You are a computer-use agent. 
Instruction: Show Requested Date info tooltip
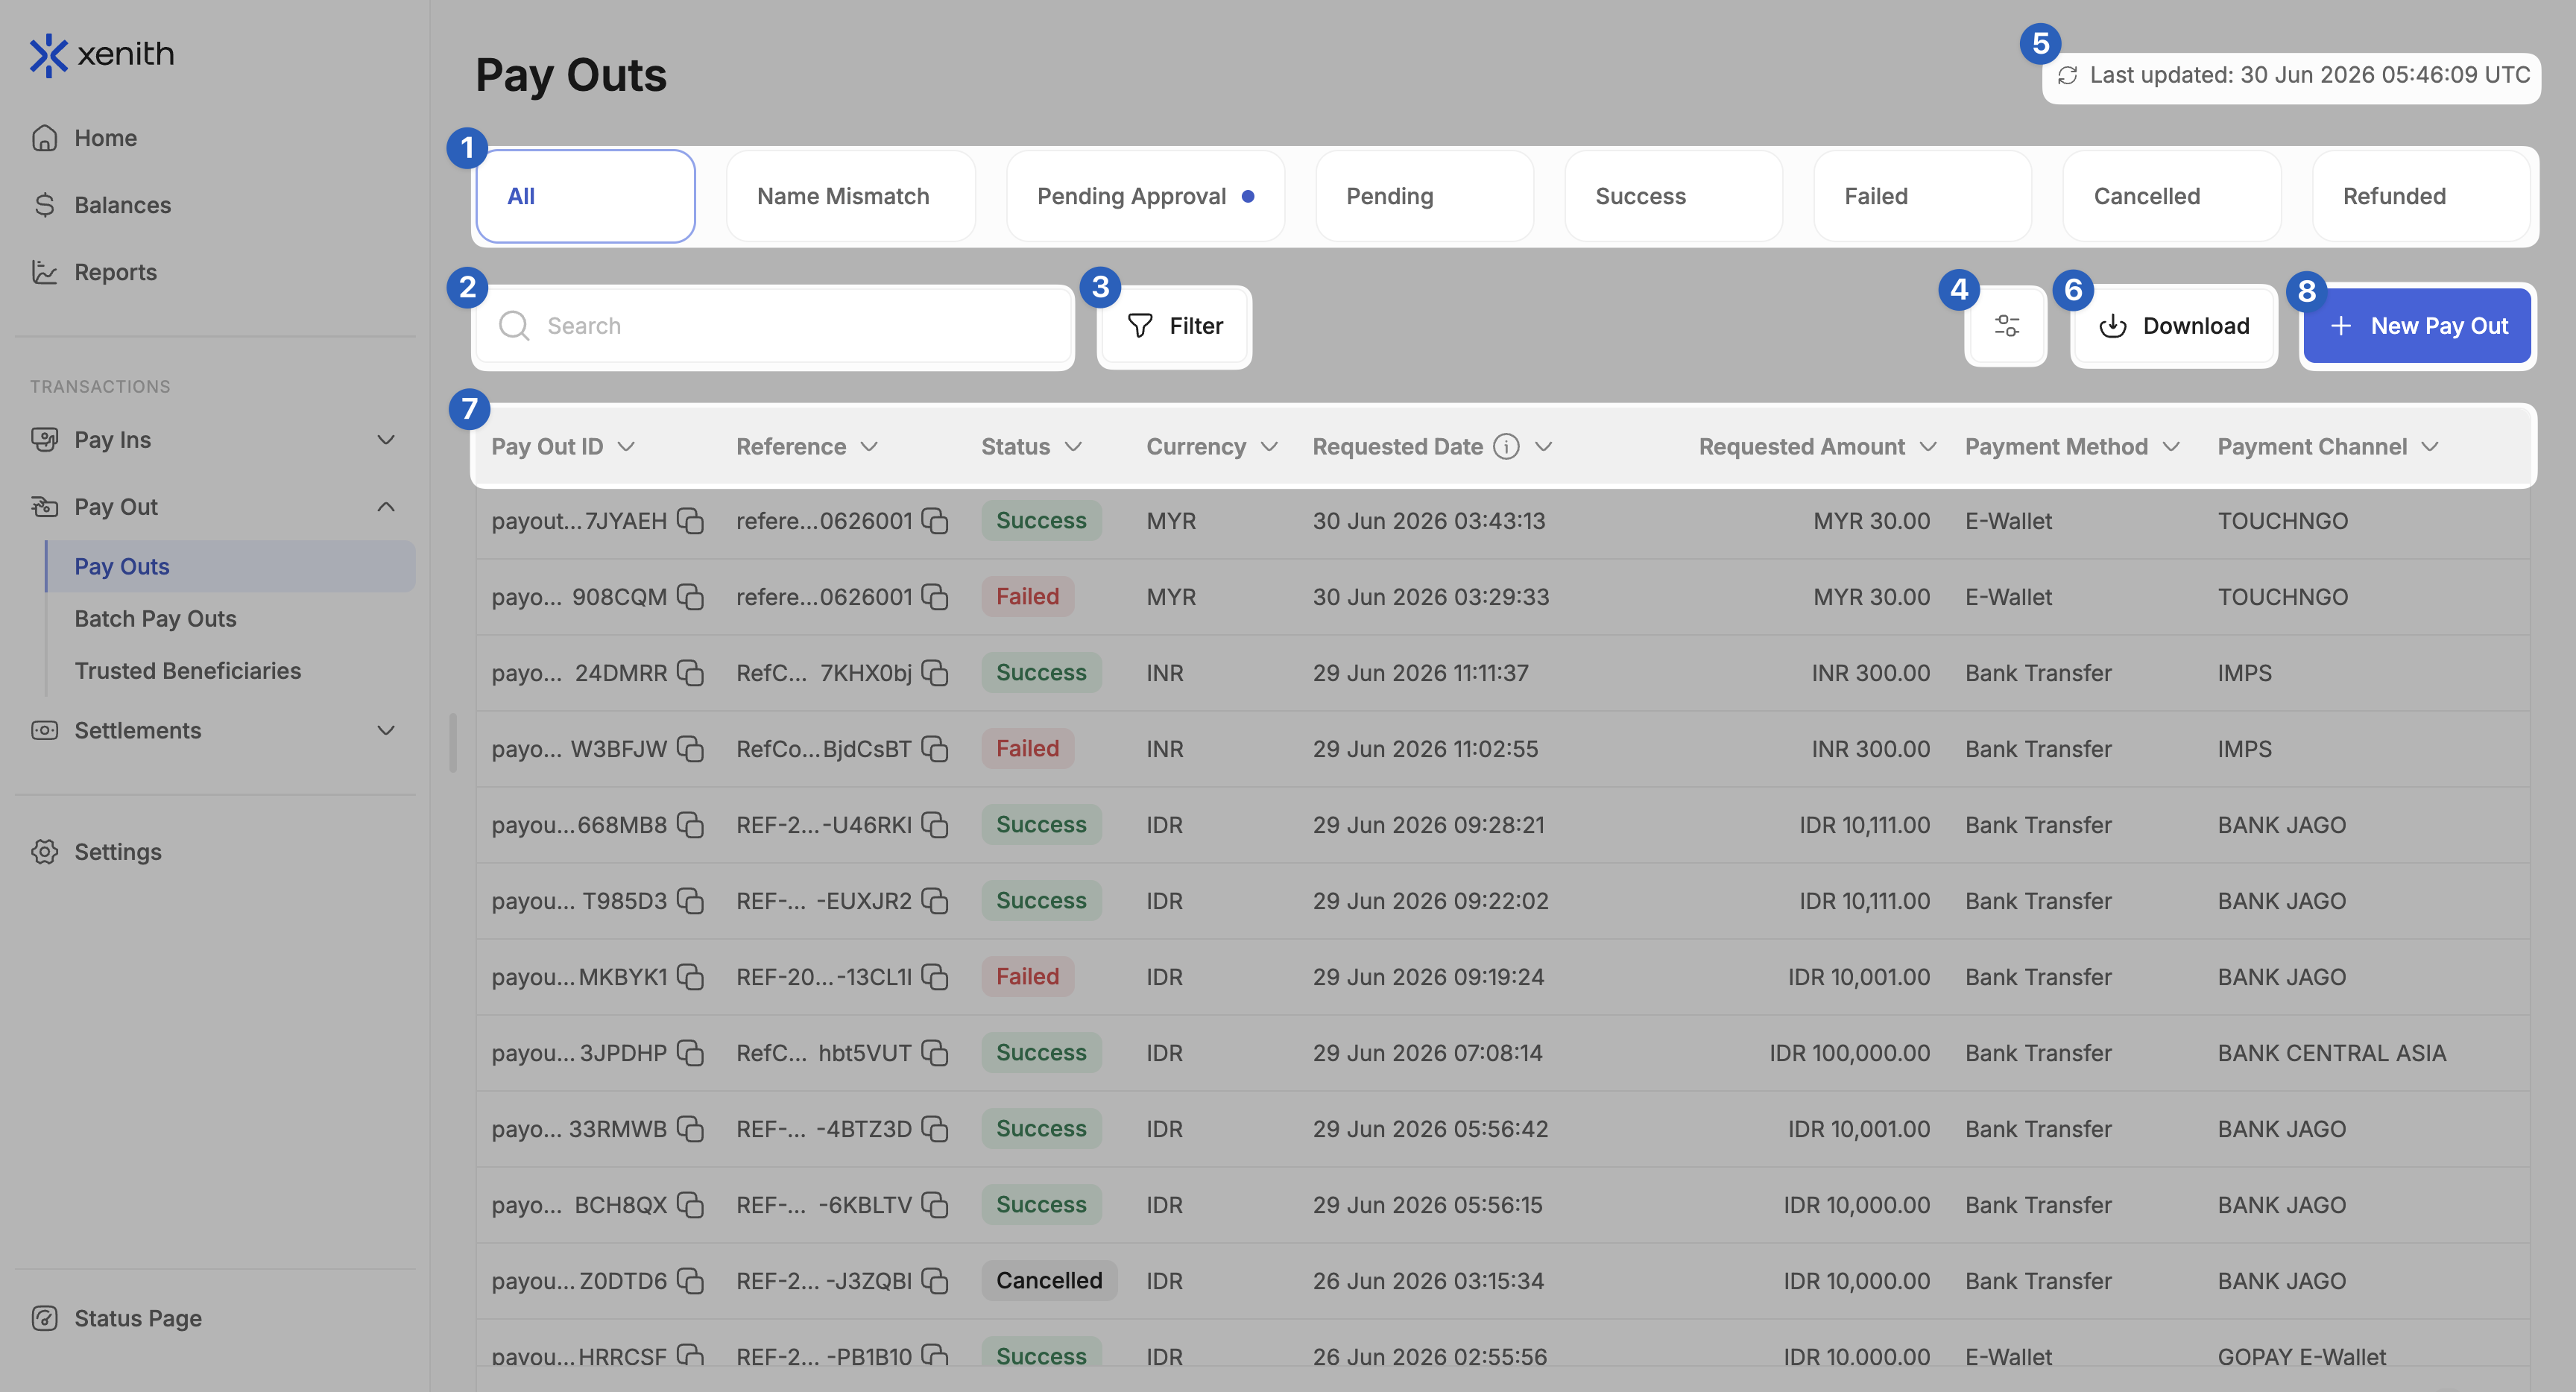[x=1506, y=447]
